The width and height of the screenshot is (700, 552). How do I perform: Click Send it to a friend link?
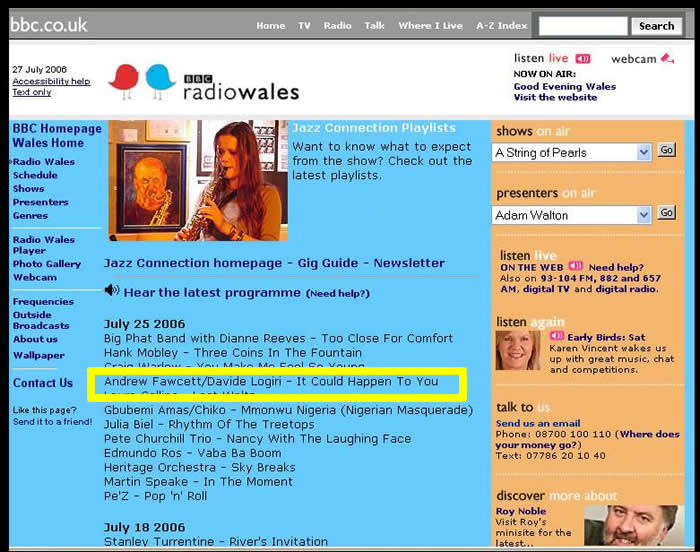(x=53, y=422)
